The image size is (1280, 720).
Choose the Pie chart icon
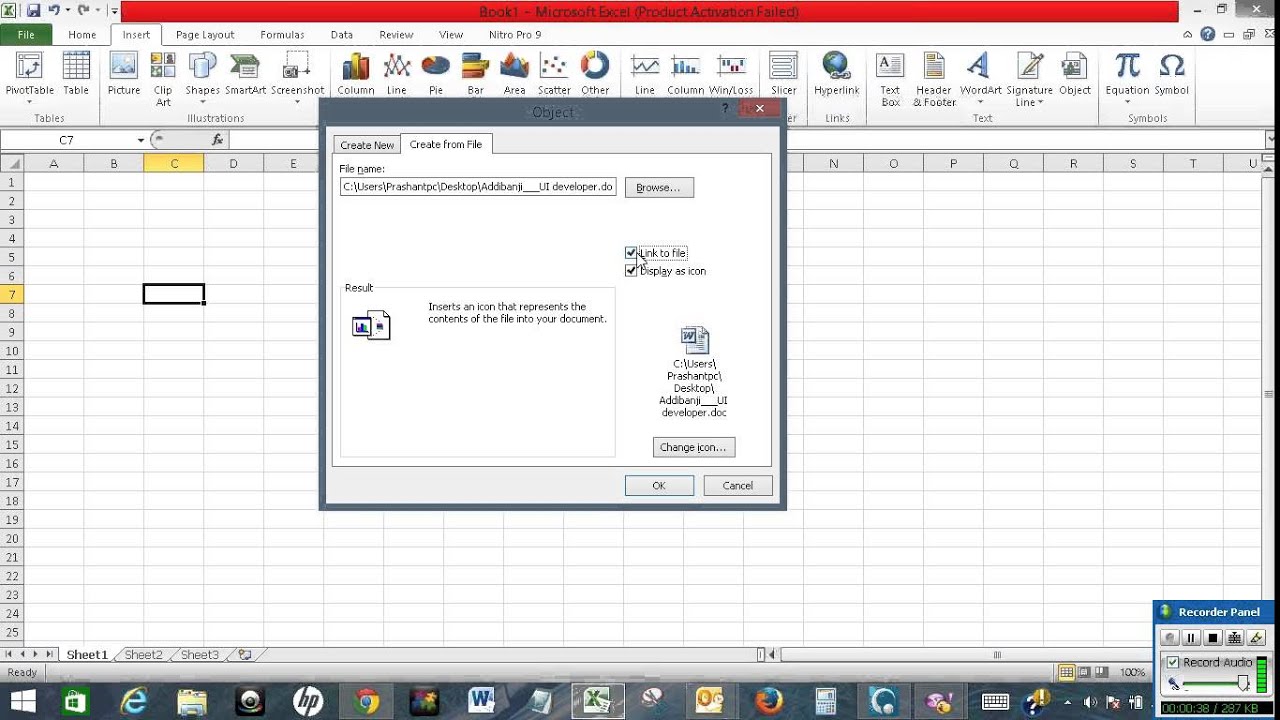(x=436, y=74)
